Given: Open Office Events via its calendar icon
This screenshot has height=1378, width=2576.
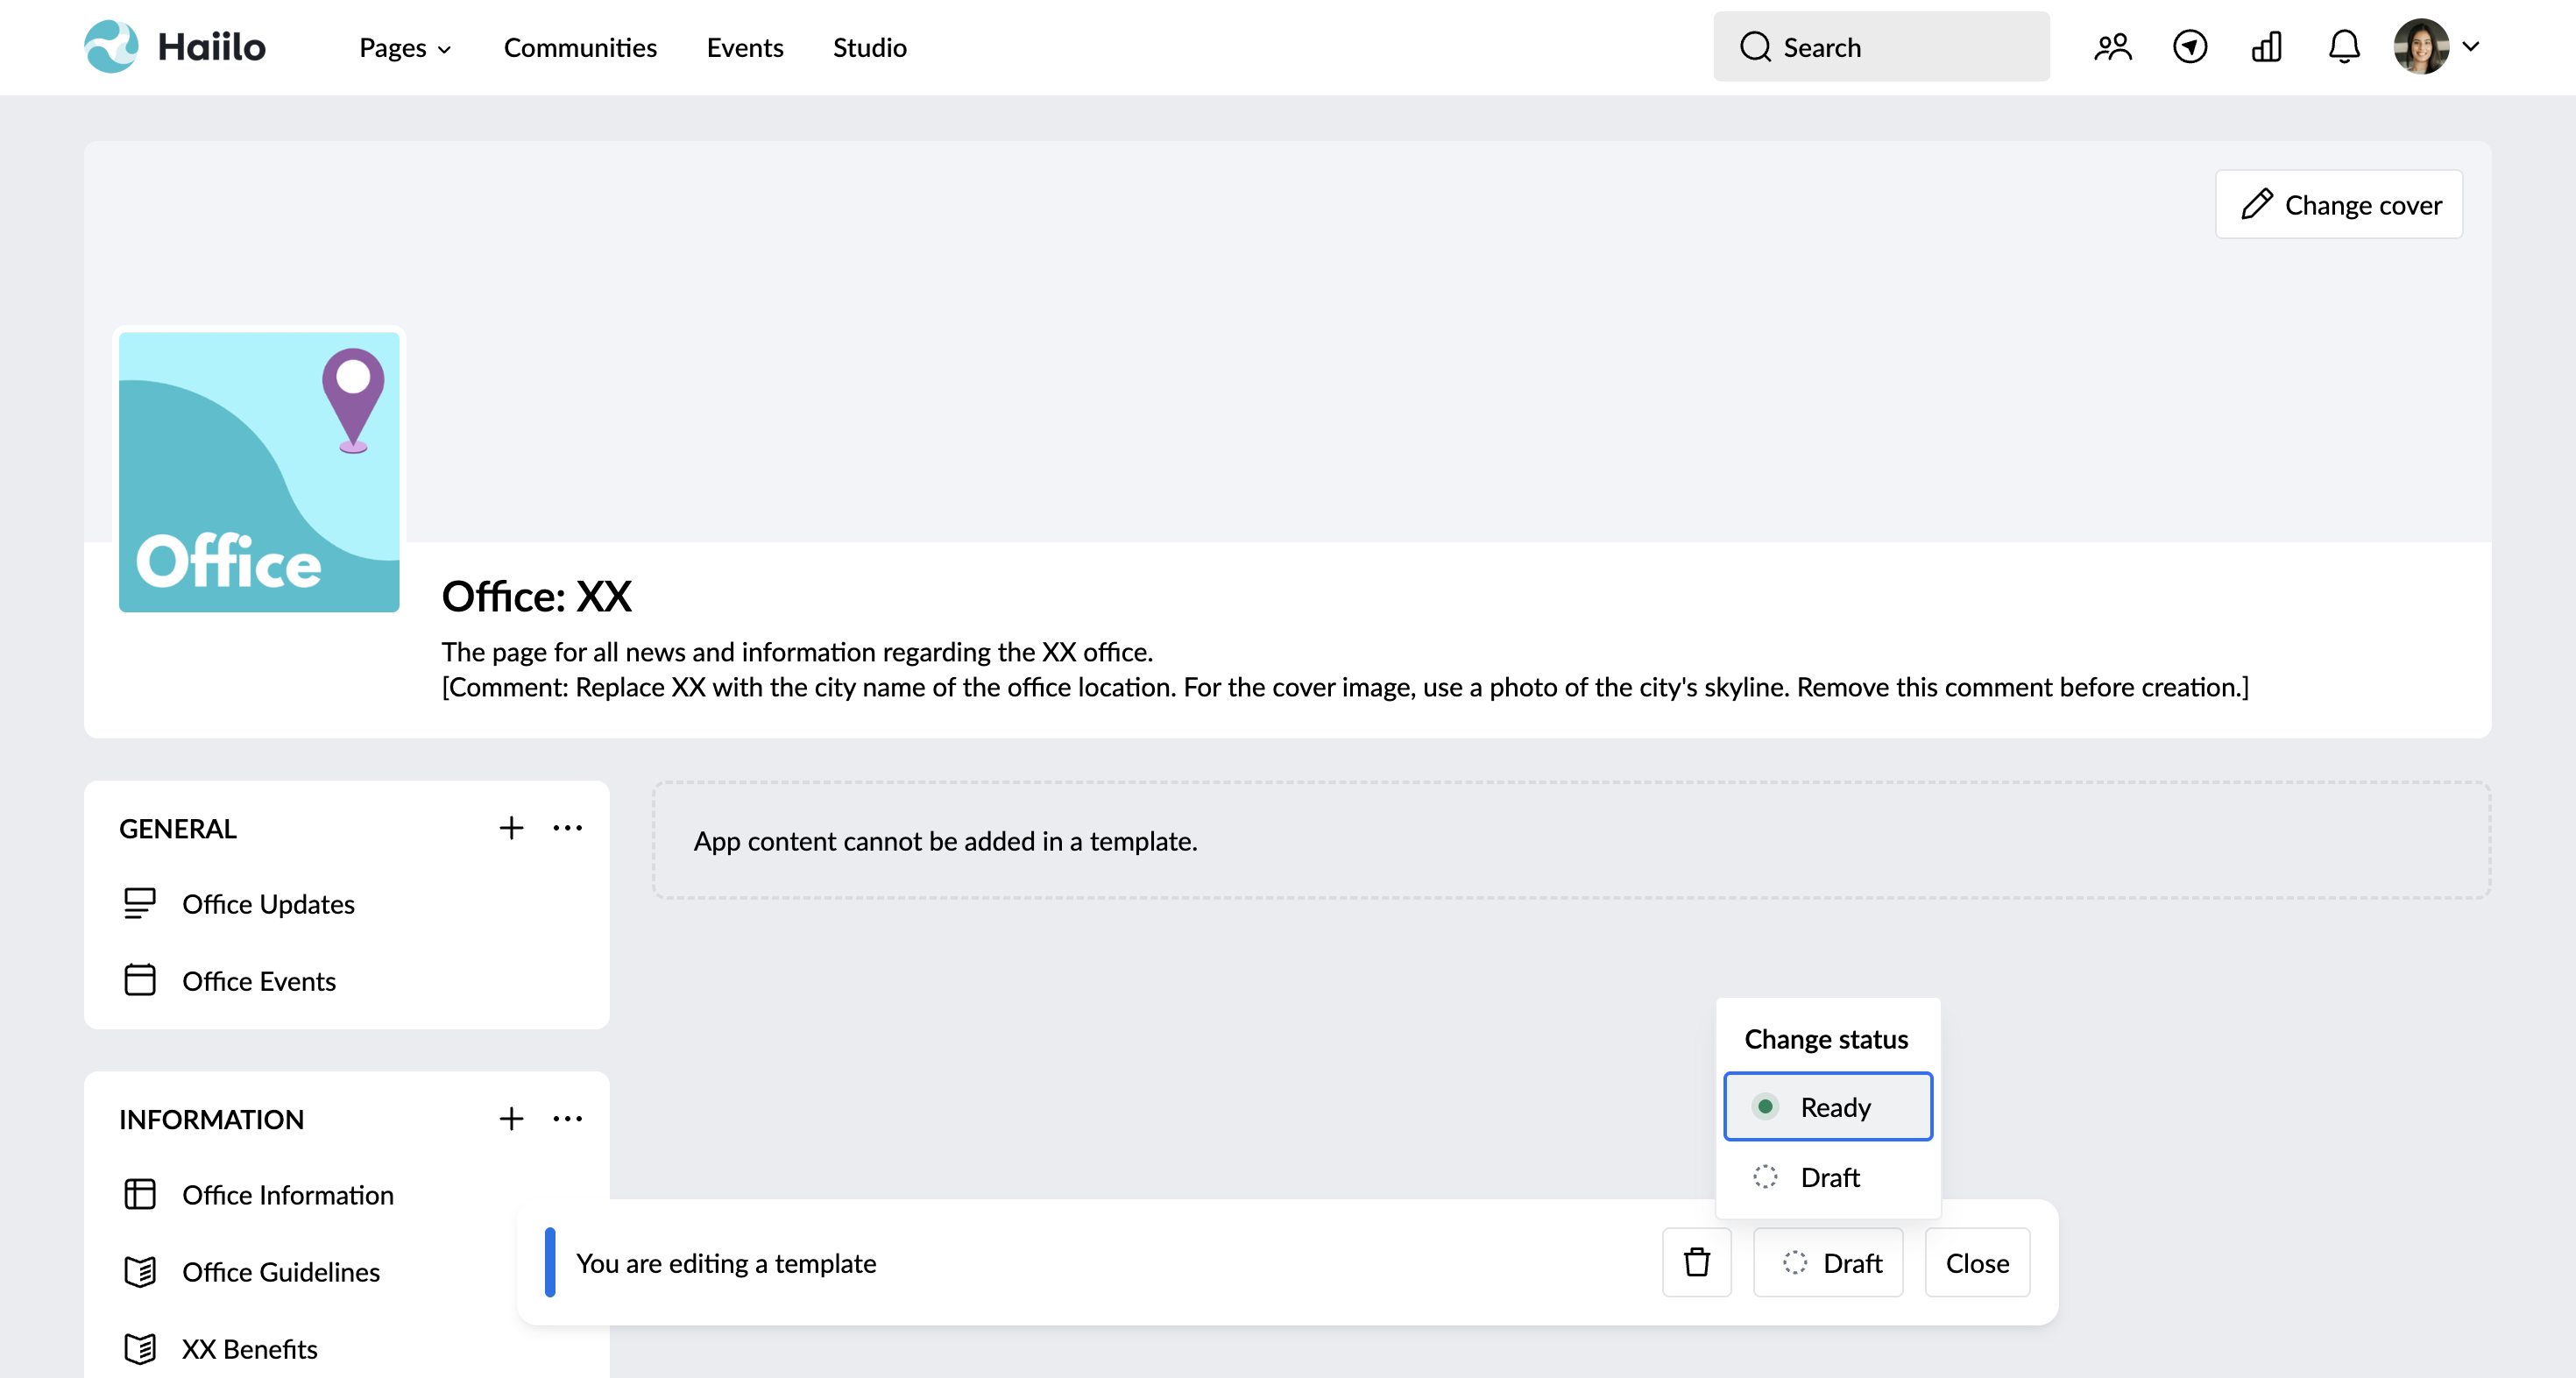Looking at the screenshot, I should tap(139, 980).
